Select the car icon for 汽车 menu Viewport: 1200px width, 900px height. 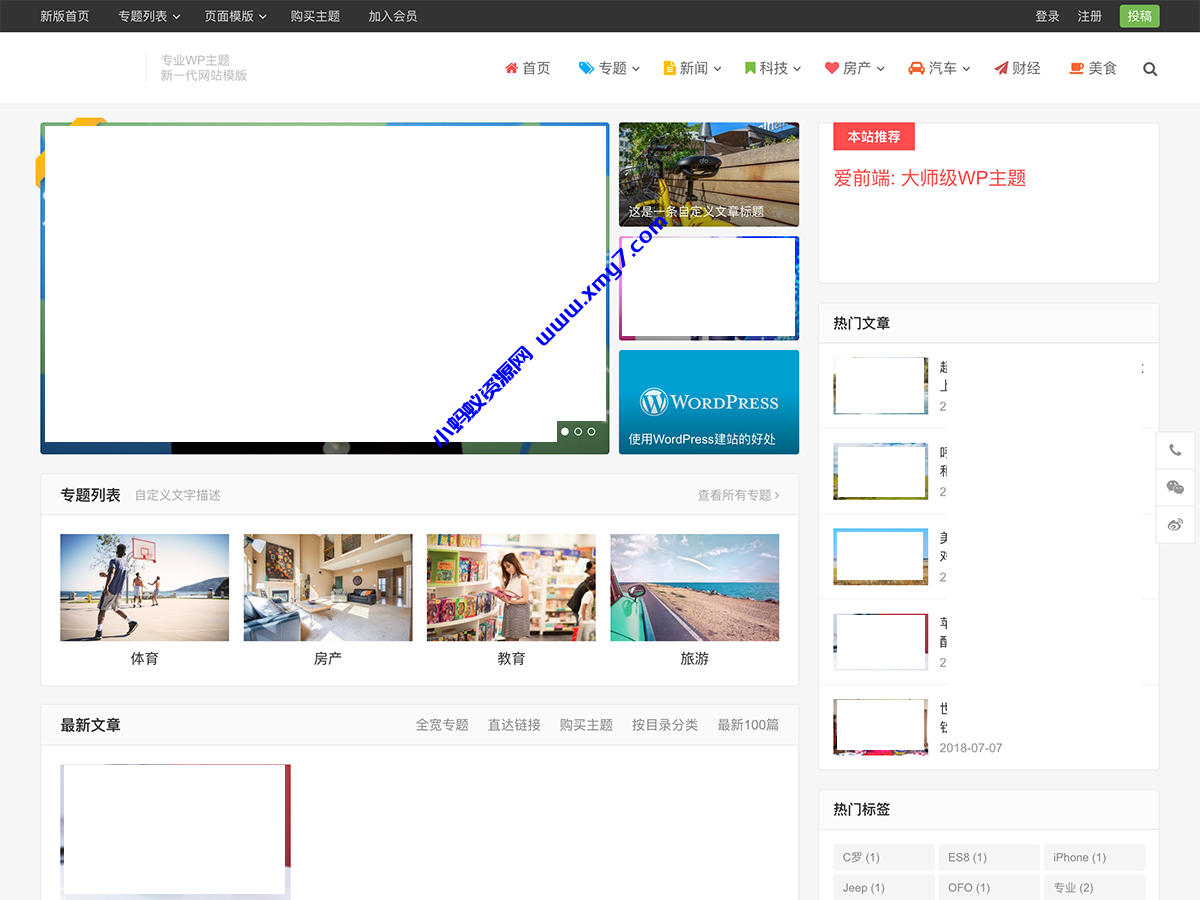[x=914, y=68]
